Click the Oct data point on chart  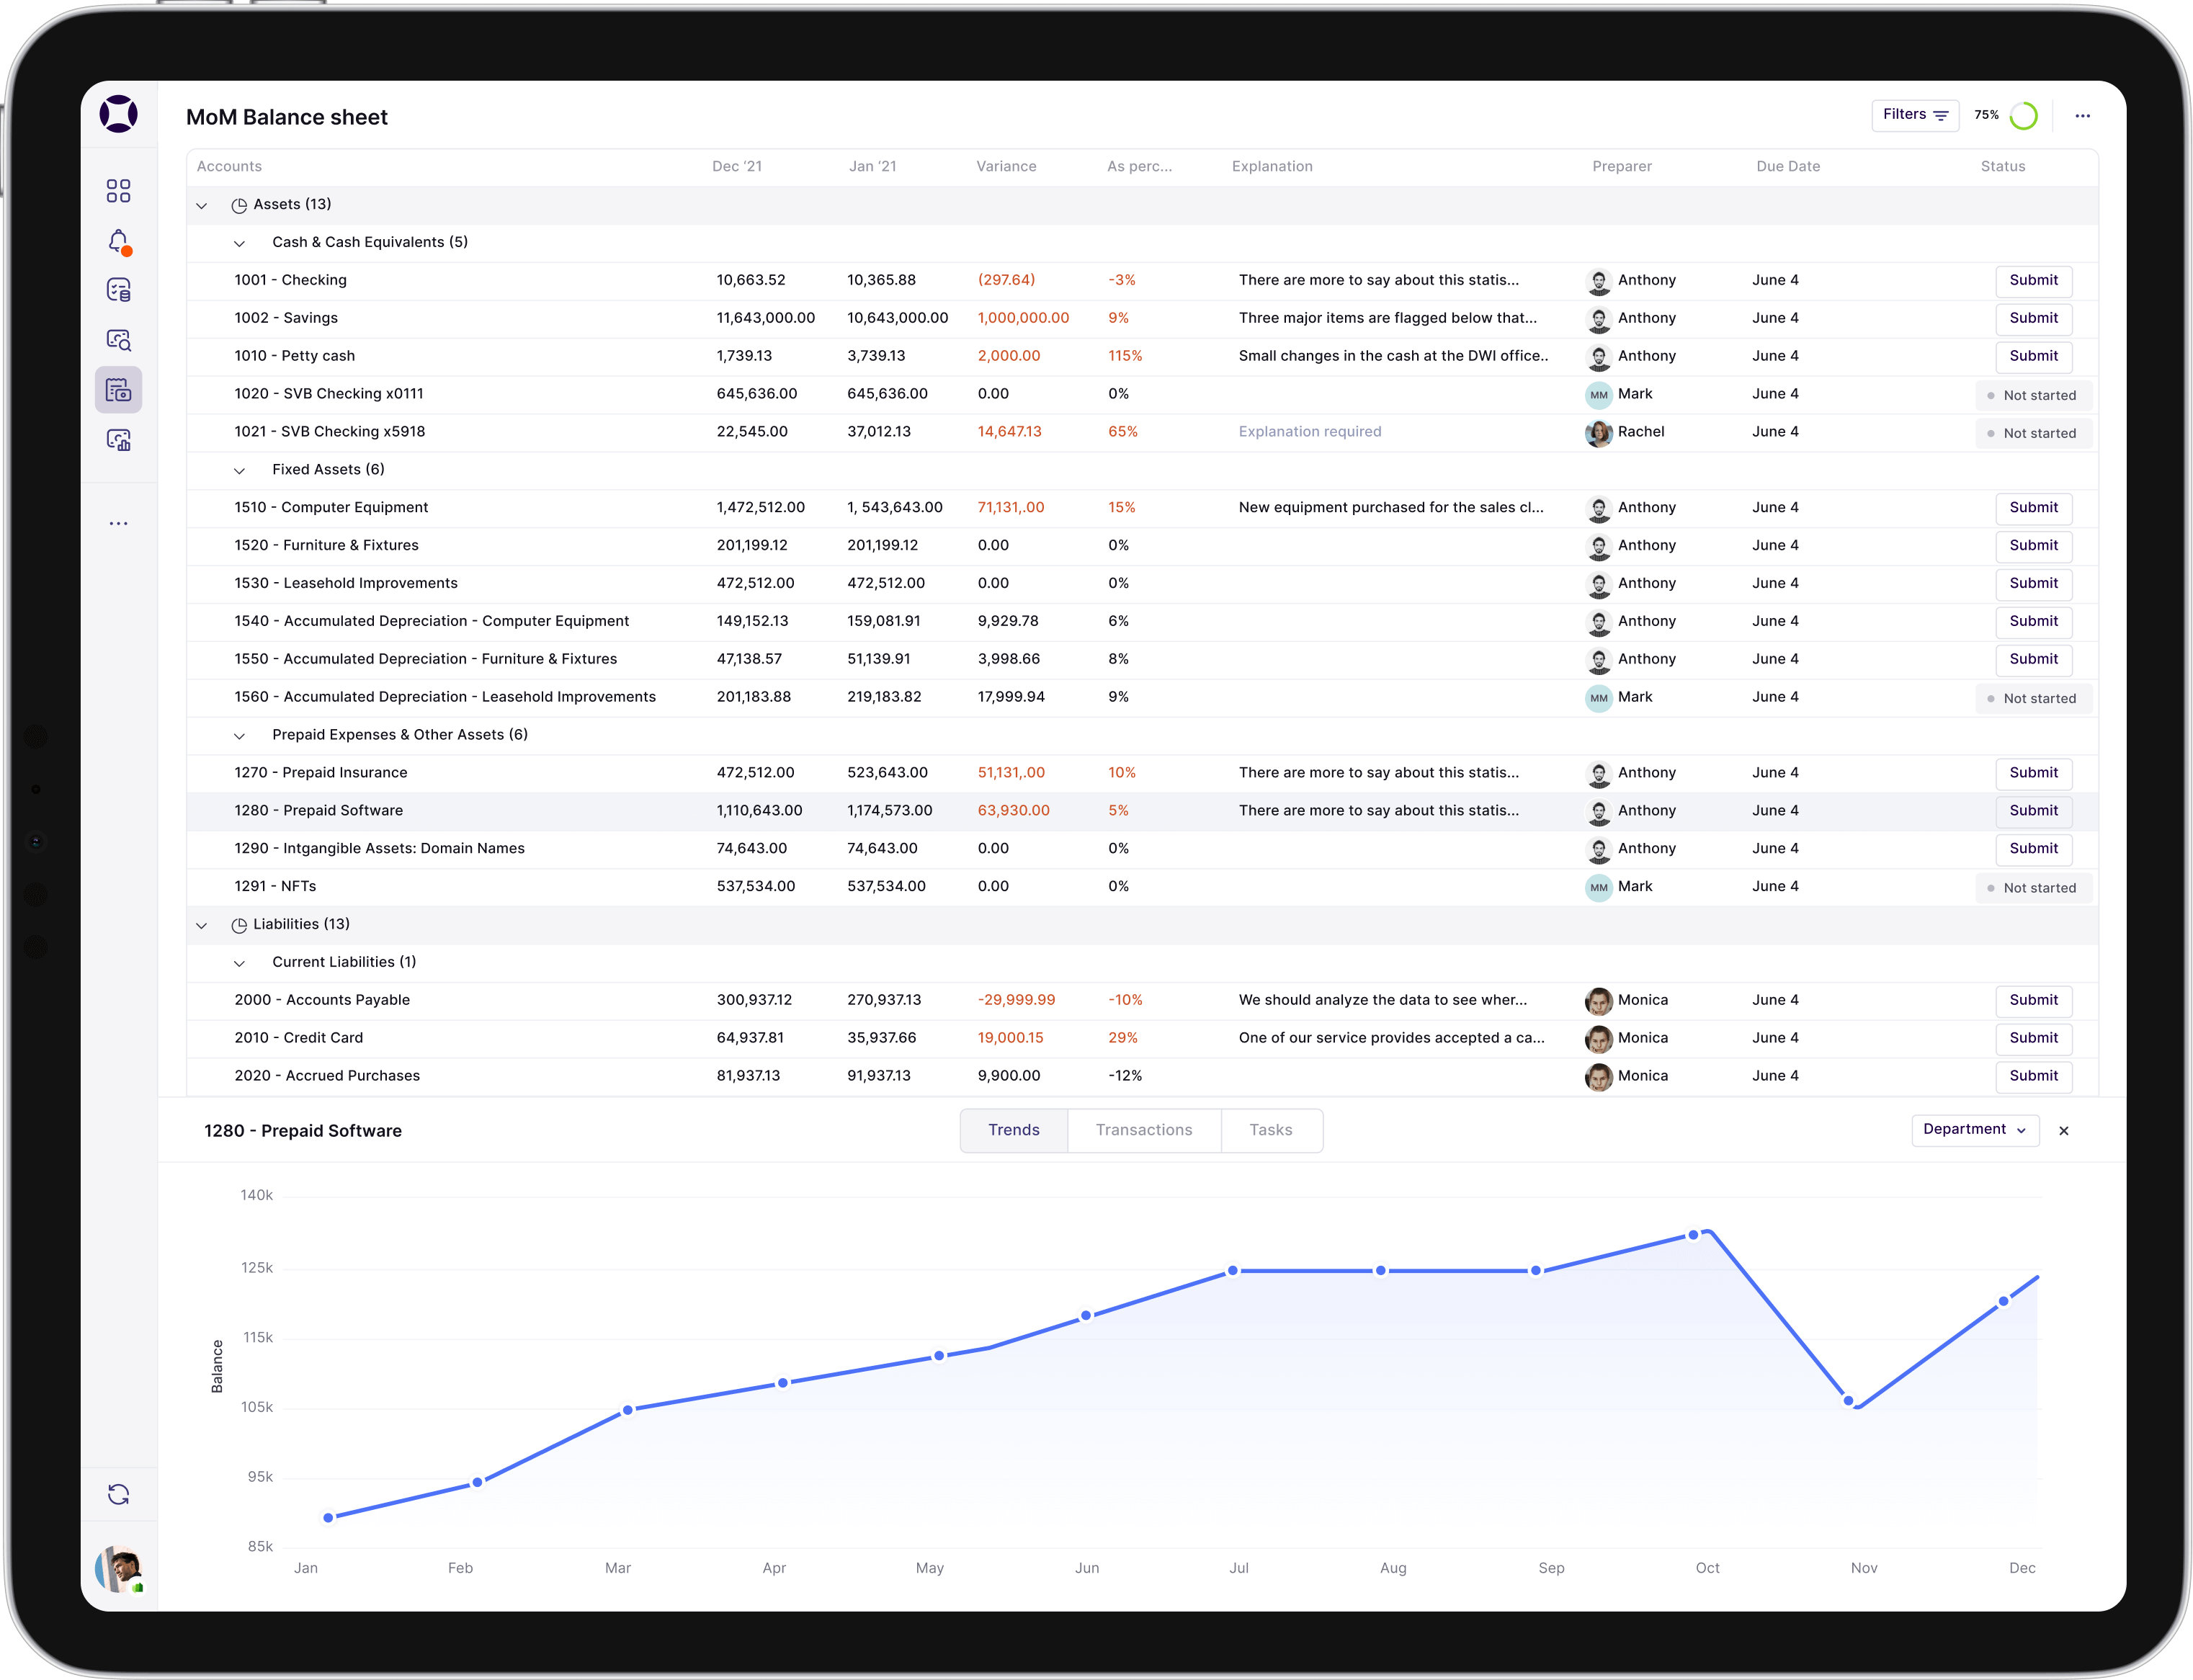click(x=1693, y=1235)
